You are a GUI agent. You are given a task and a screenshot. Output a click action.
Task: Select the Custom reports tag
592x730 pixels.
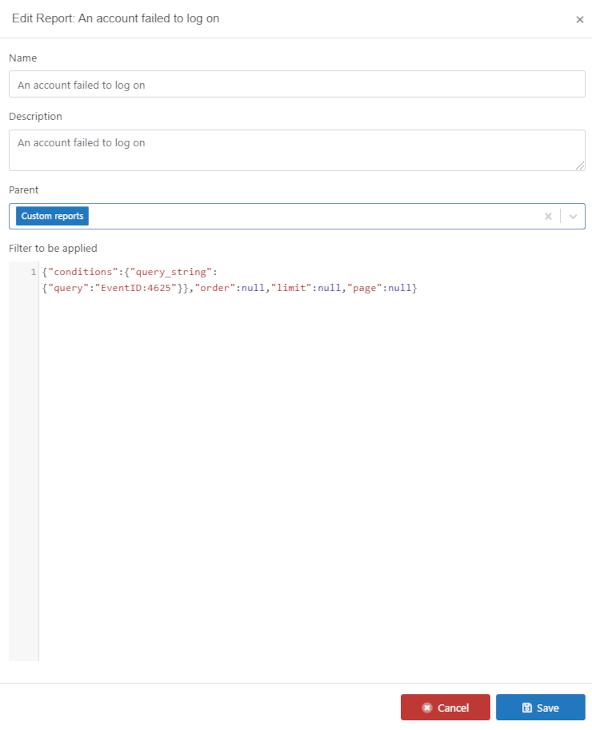pos(52,216)
